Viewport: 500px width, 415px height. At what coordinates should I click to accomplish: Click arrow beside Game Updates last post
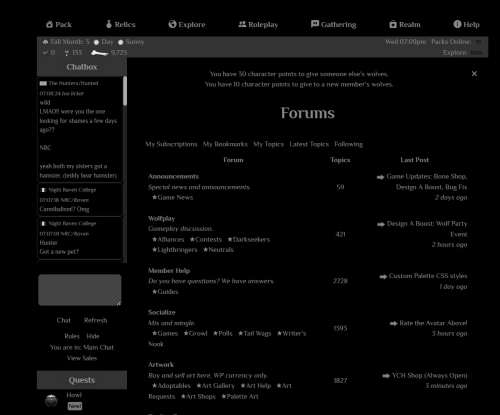tap(380, 177)
